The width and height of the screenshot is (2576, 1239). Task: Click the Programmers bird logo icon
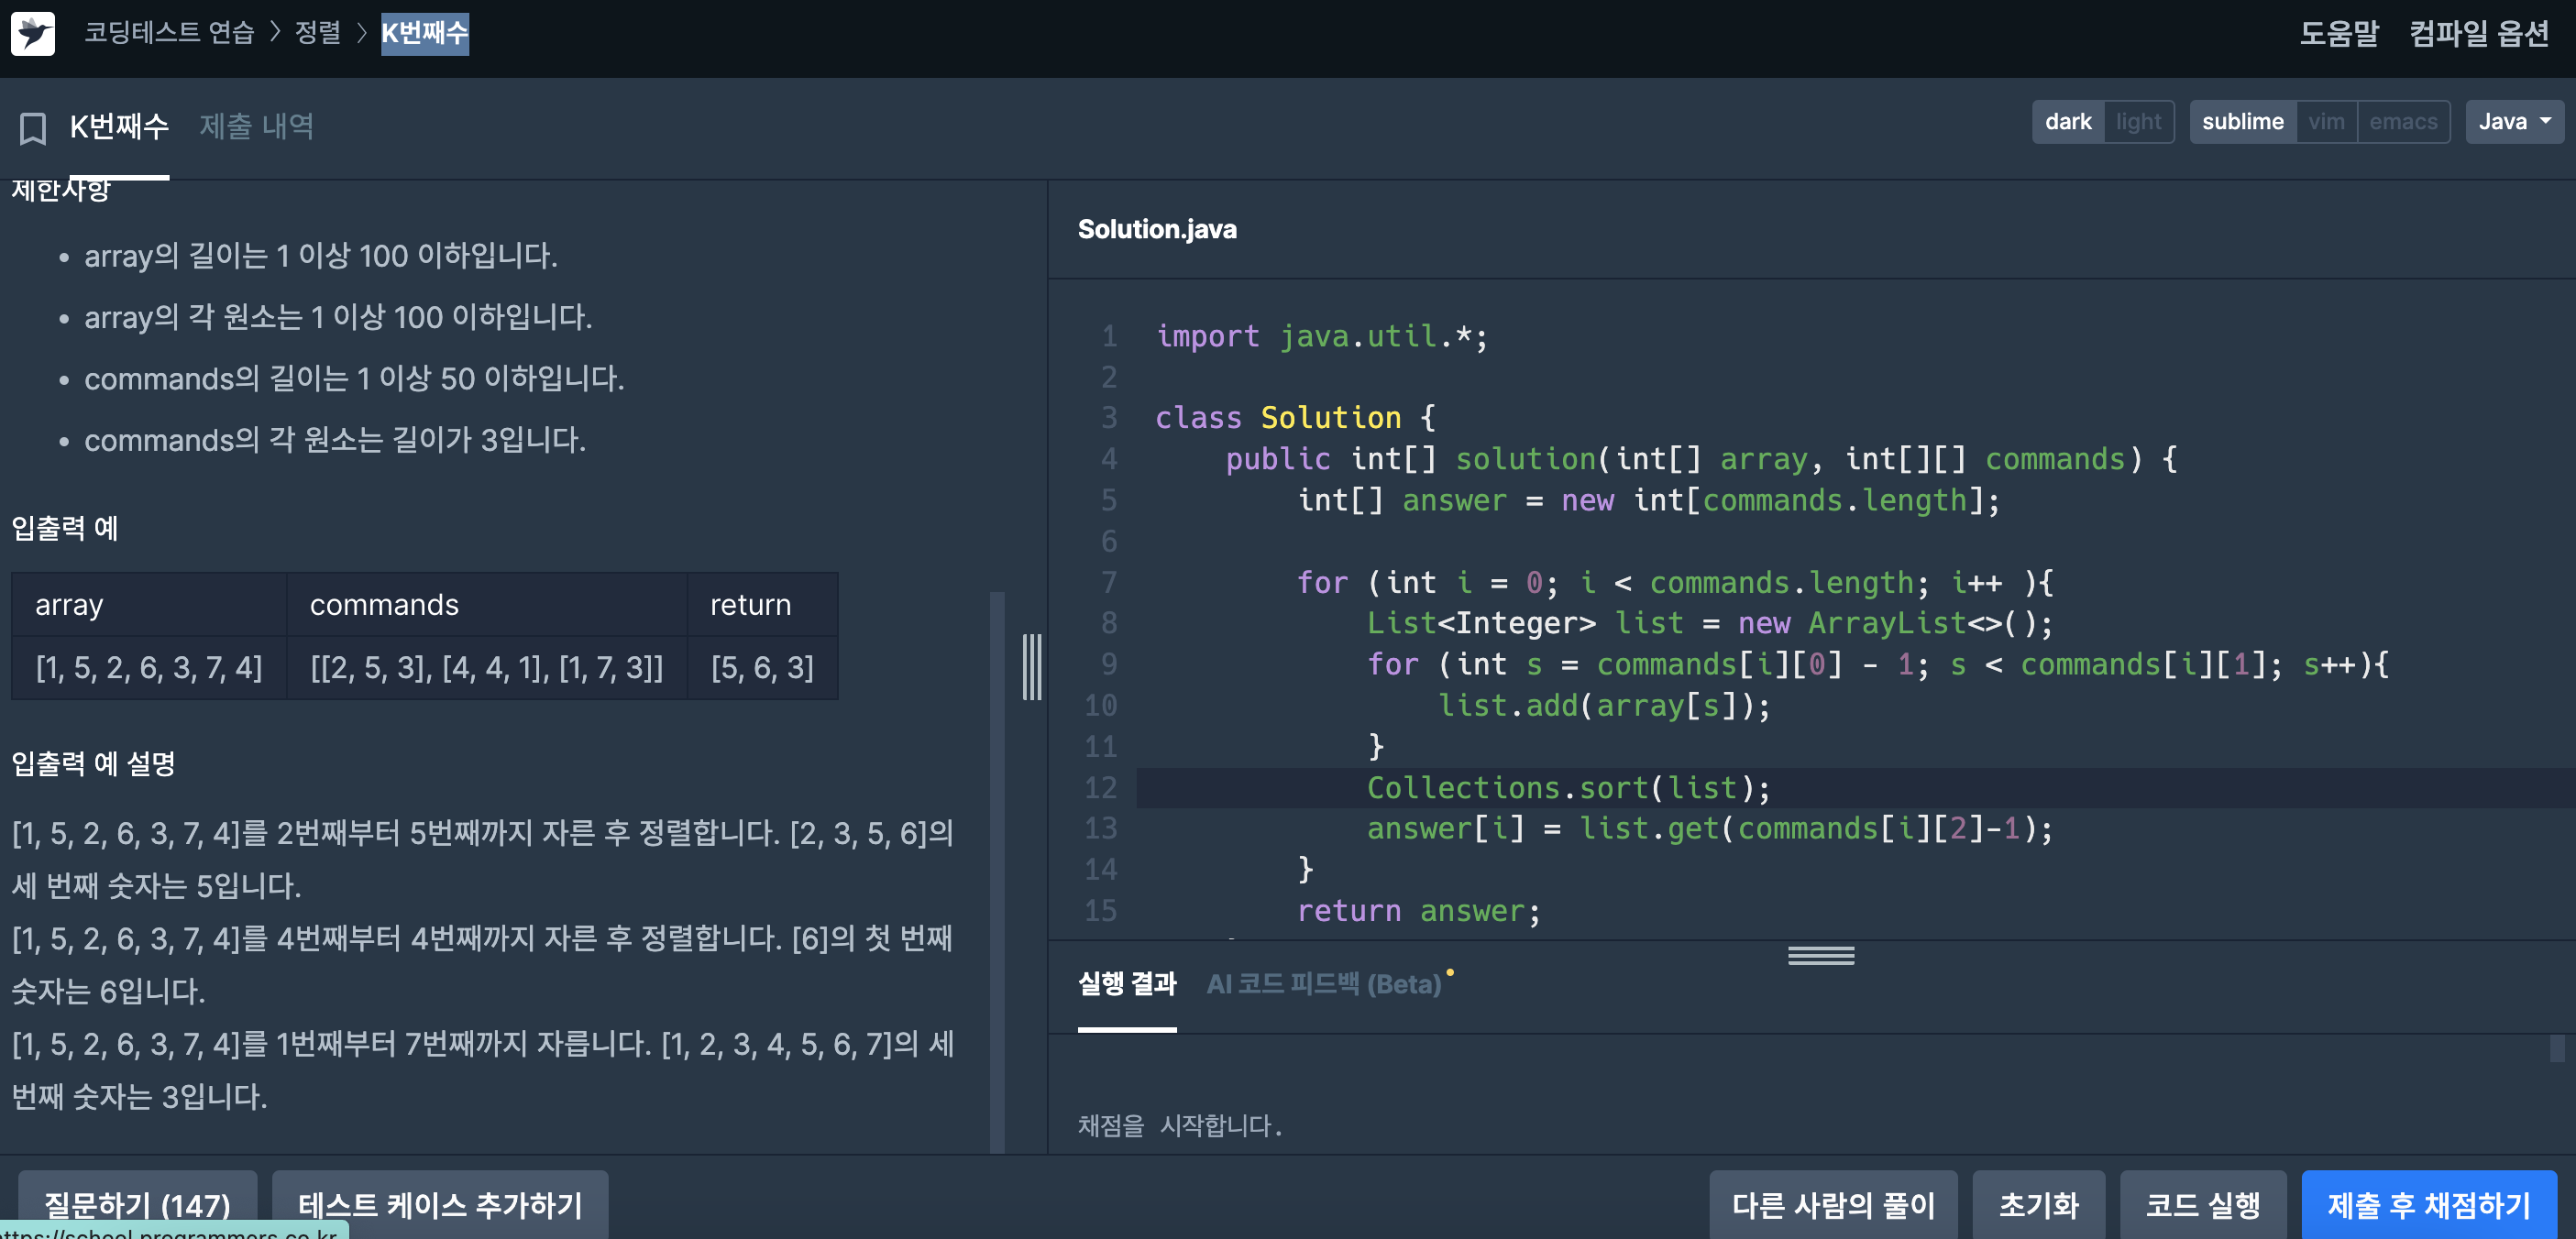pos(33,34)
